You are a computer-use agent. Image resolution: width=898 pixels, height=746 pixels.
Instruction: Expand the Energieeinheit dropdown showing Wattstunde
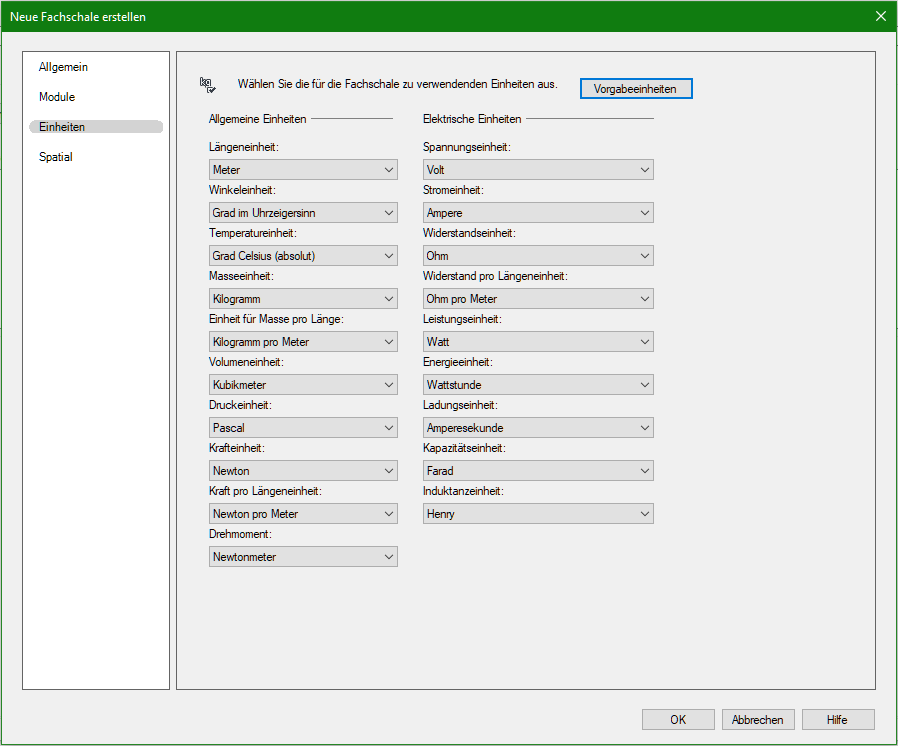(538, 384)
